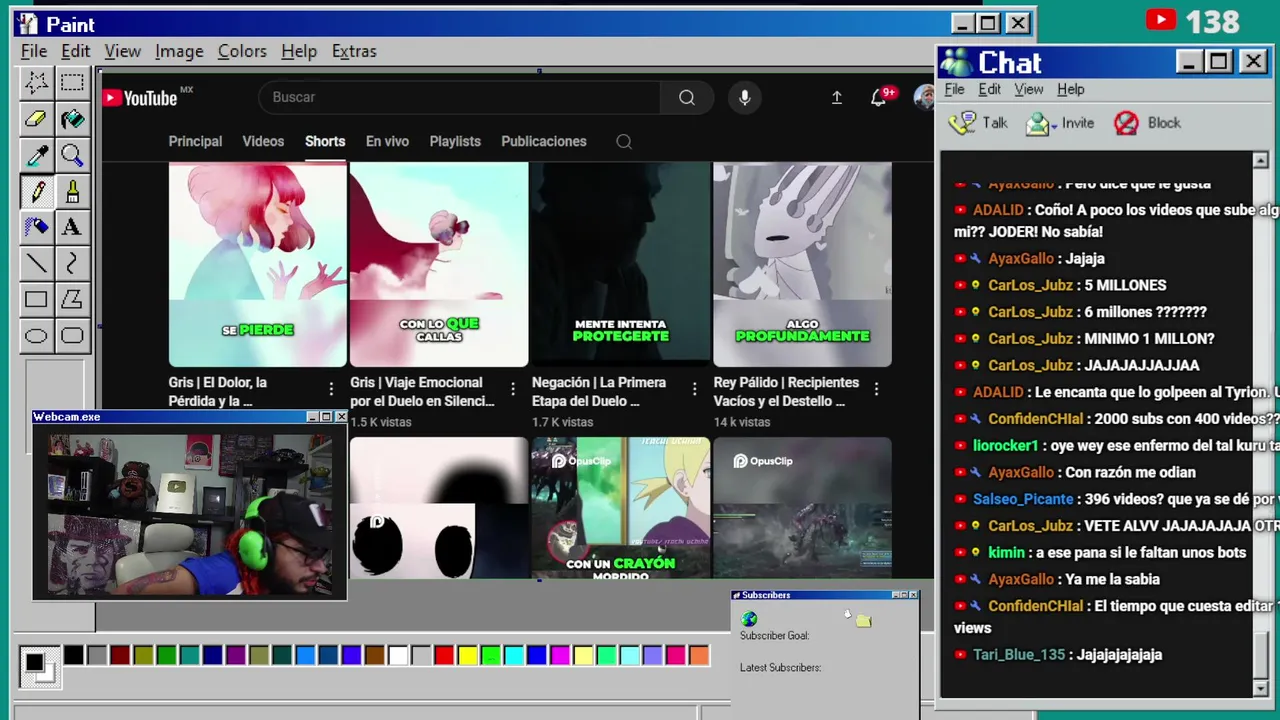Click the YouTube Buscar search field
The image size is (1280, 720).
(x=460, y=97)
